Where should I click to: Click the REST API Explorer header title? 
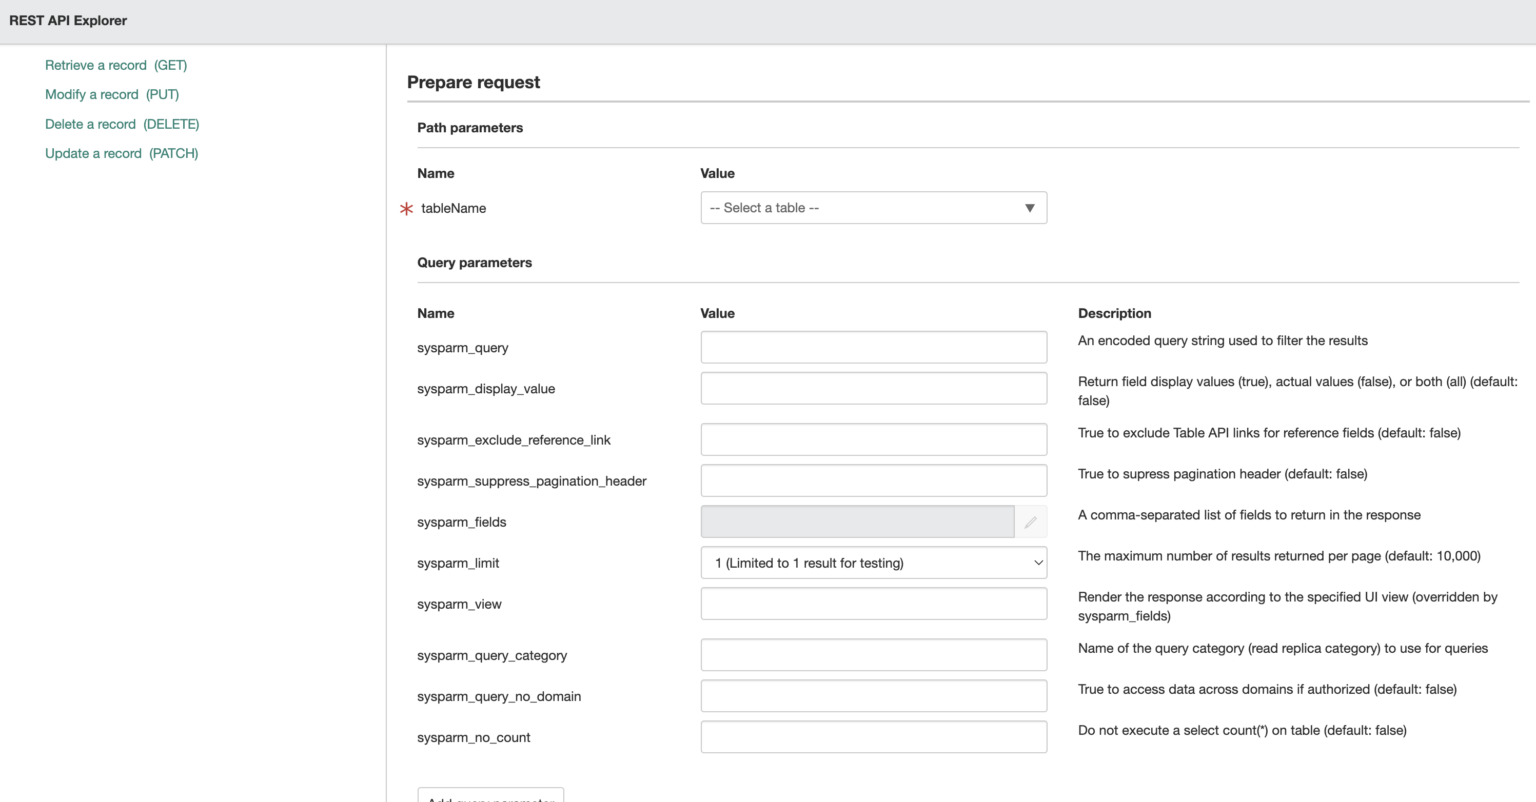(x=66, y=20)
